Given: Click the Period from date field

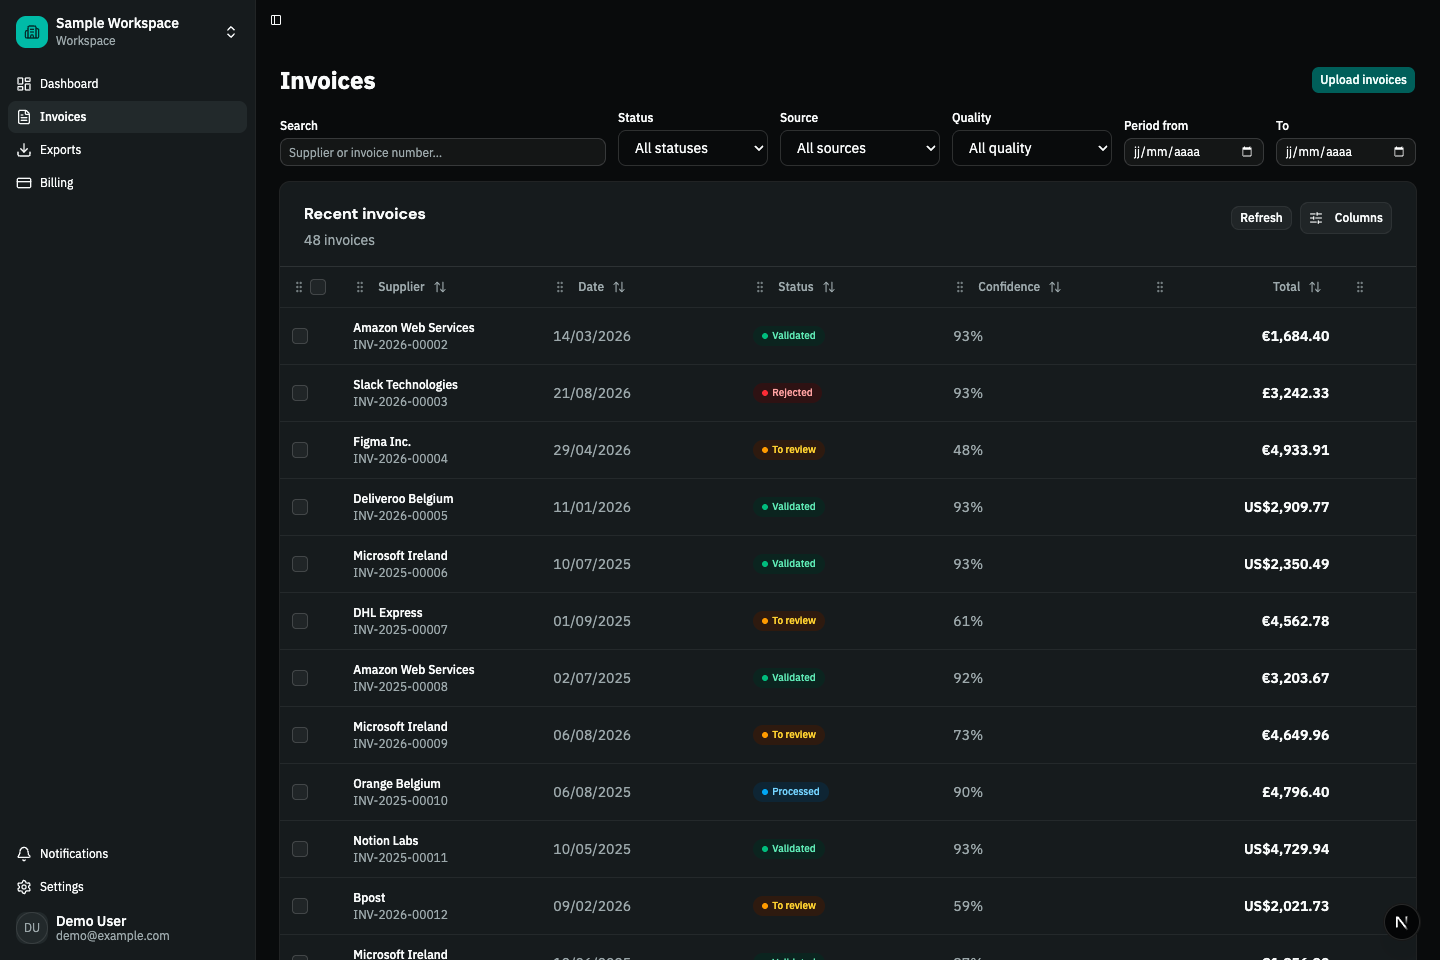Looking at the screenshot, I should point(1194,152).
